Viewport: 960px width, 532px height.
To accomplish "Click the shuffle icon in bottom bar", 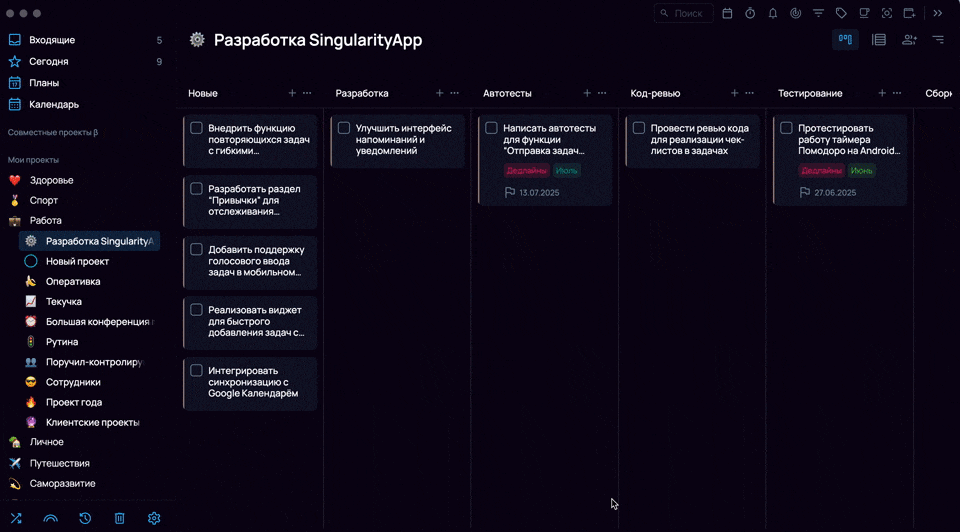I will coord(16,519).
